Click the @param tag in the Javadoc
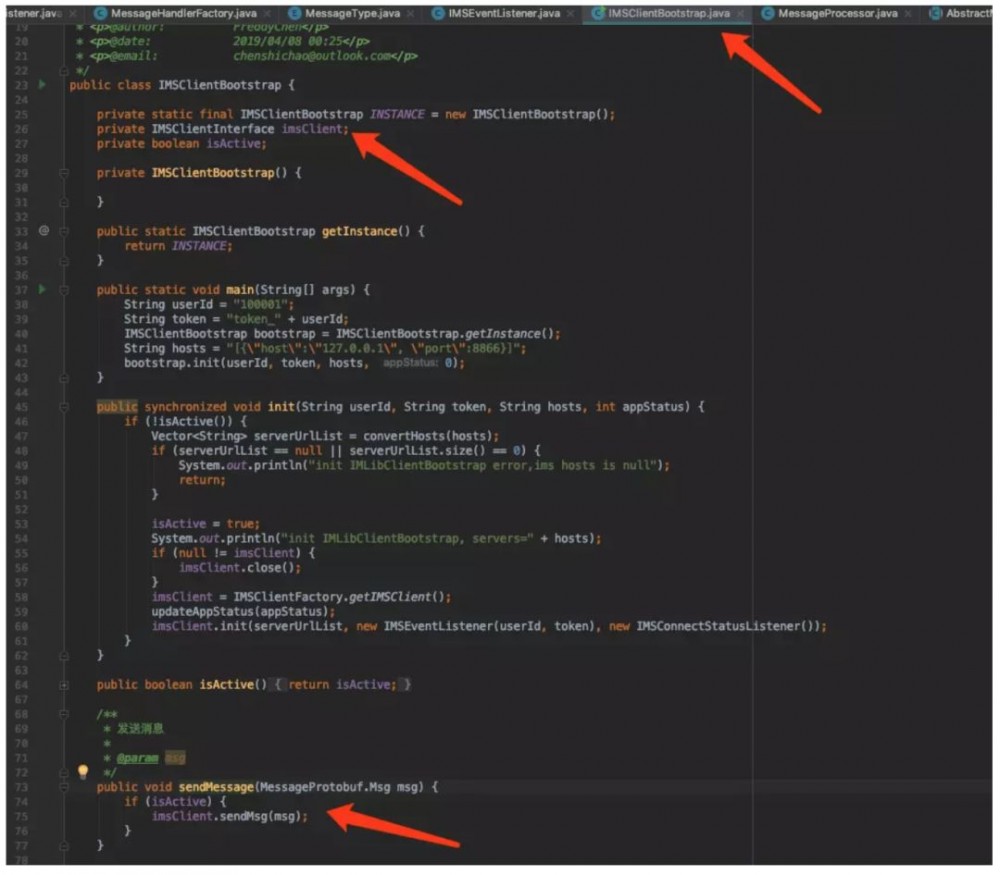 [137, 758]
